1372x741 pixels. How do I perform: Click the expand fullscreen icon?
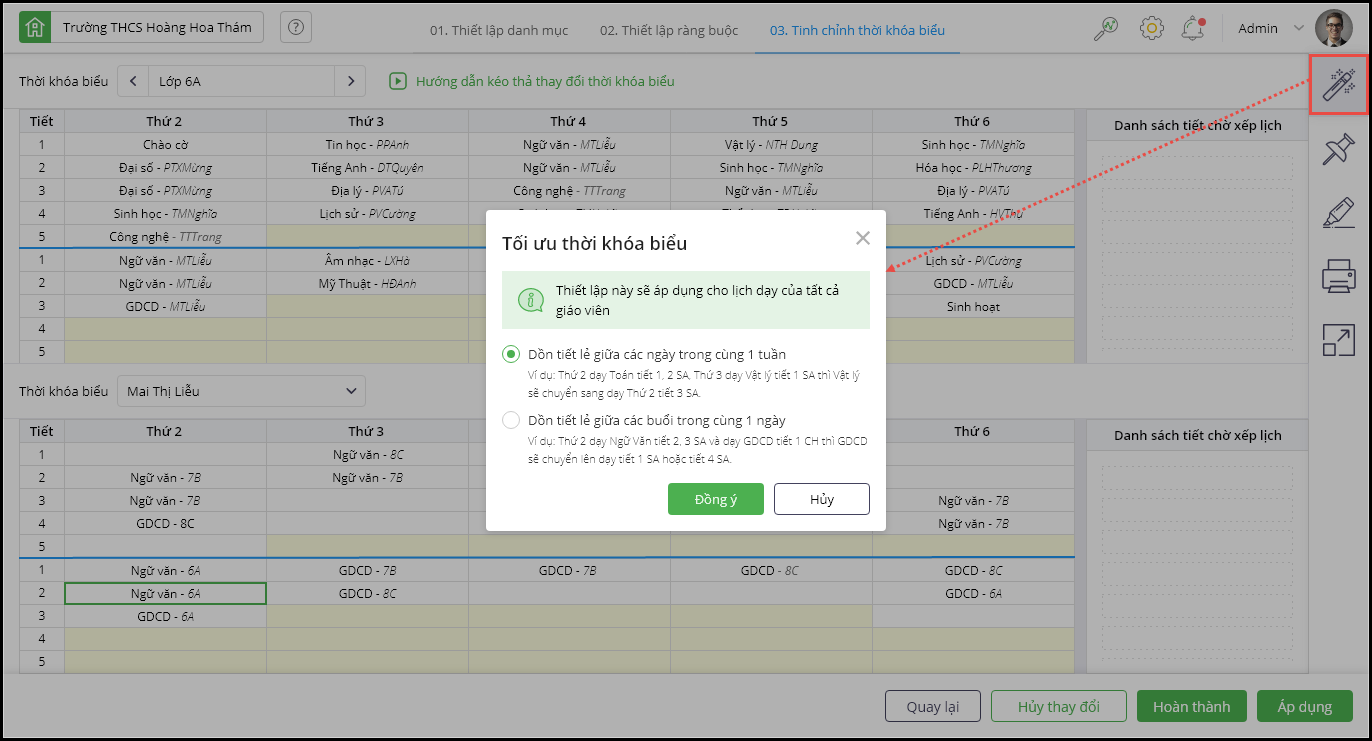[1339, 339]
